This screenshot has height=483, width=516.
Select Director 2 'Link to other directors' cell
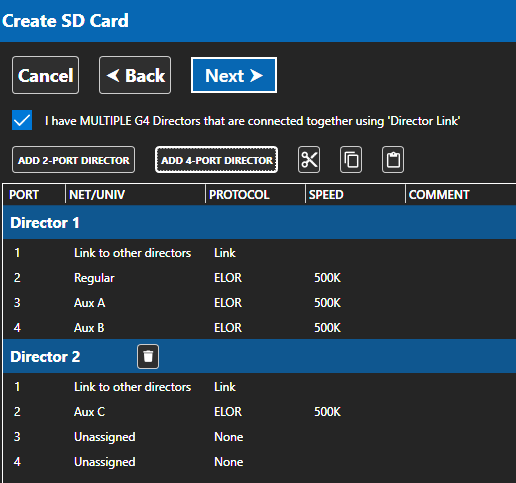[x=132, y=387]
